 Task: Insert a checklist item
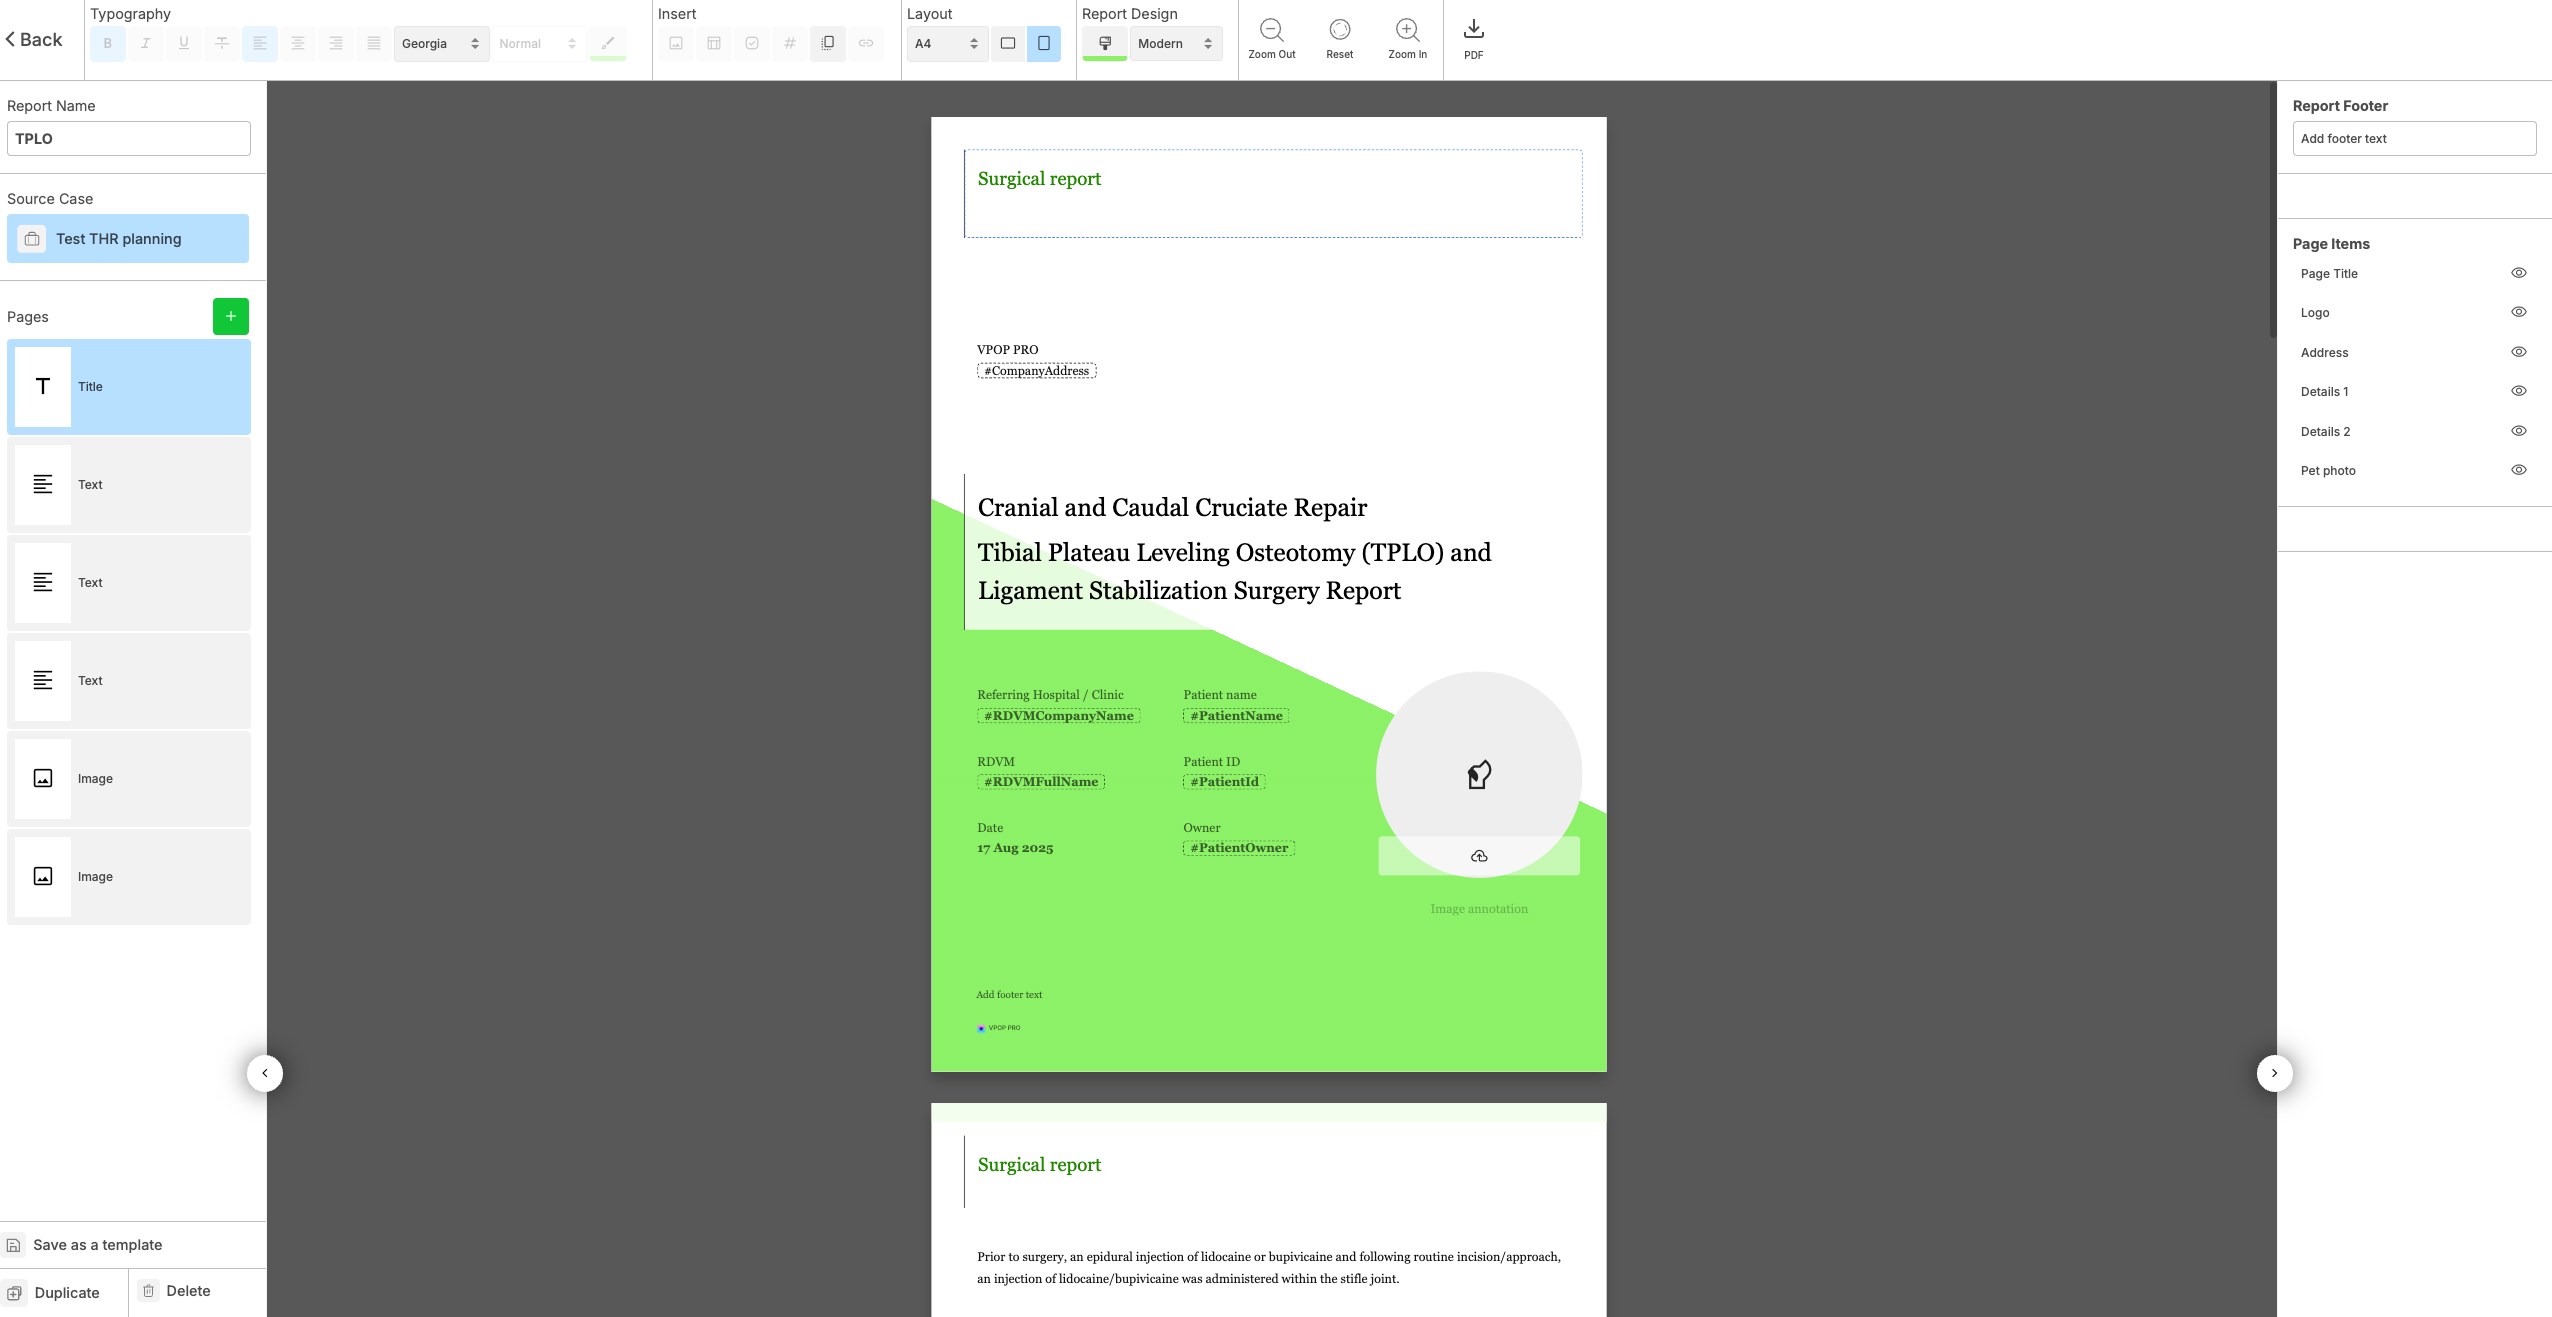pos(752,43)
